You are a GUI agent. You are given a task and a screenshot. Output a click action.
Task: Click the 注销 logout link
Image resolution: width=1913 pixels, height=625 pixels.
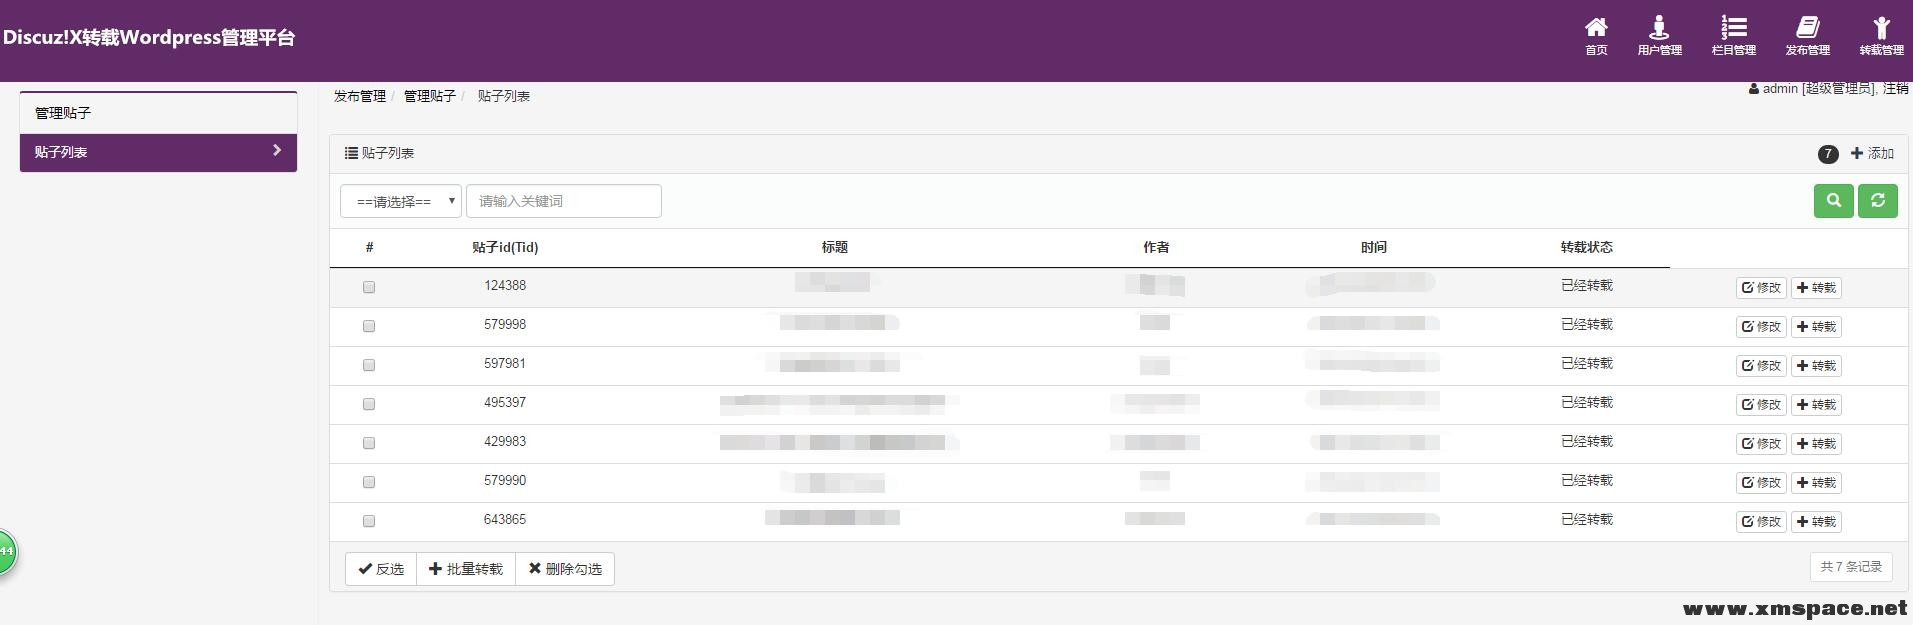(x=1895, y=88)
